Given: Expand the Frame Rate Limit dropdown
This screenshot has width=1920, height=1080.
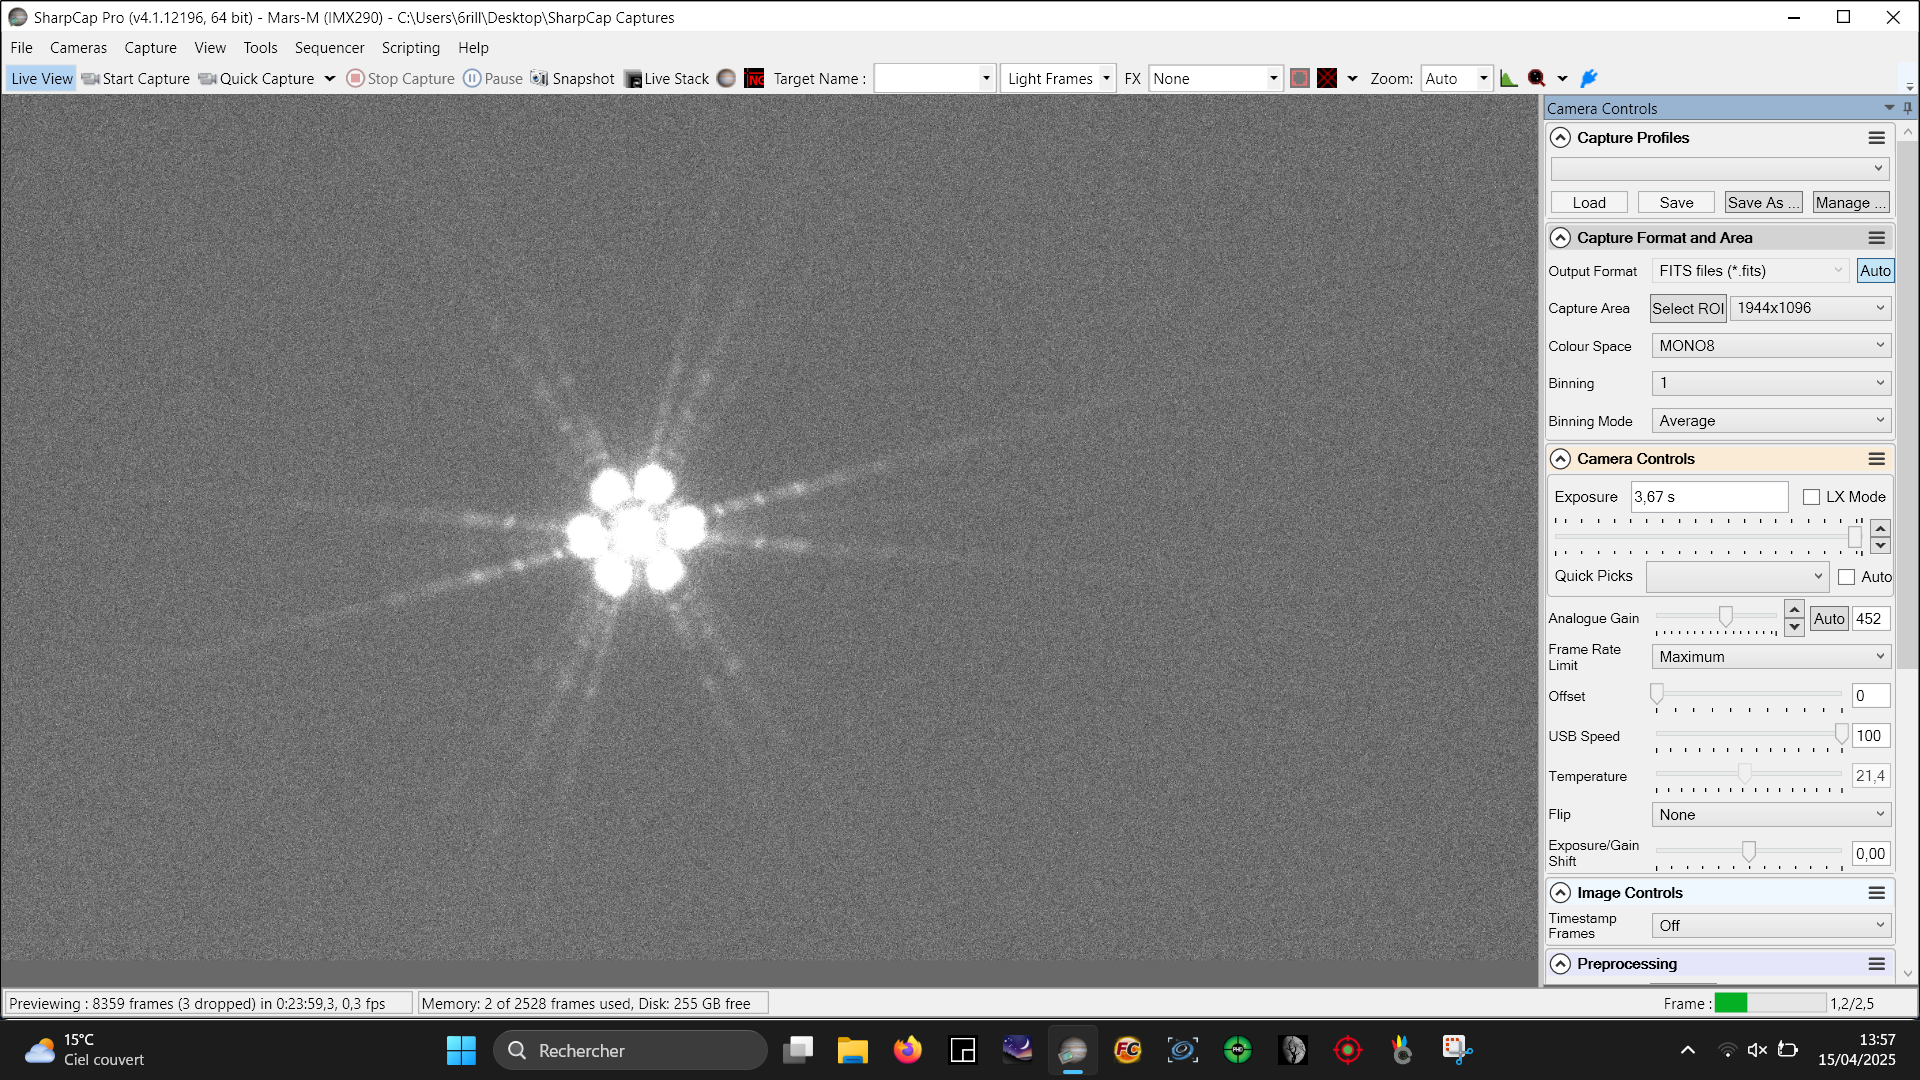Looking at the screenshot, I should pos(1770,657).
